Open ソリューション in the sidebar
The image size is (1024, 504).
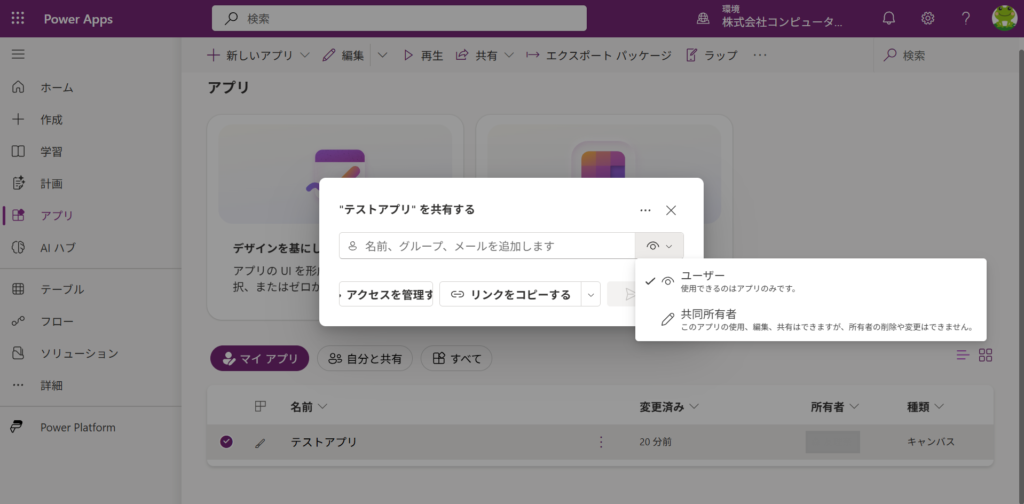65,353
